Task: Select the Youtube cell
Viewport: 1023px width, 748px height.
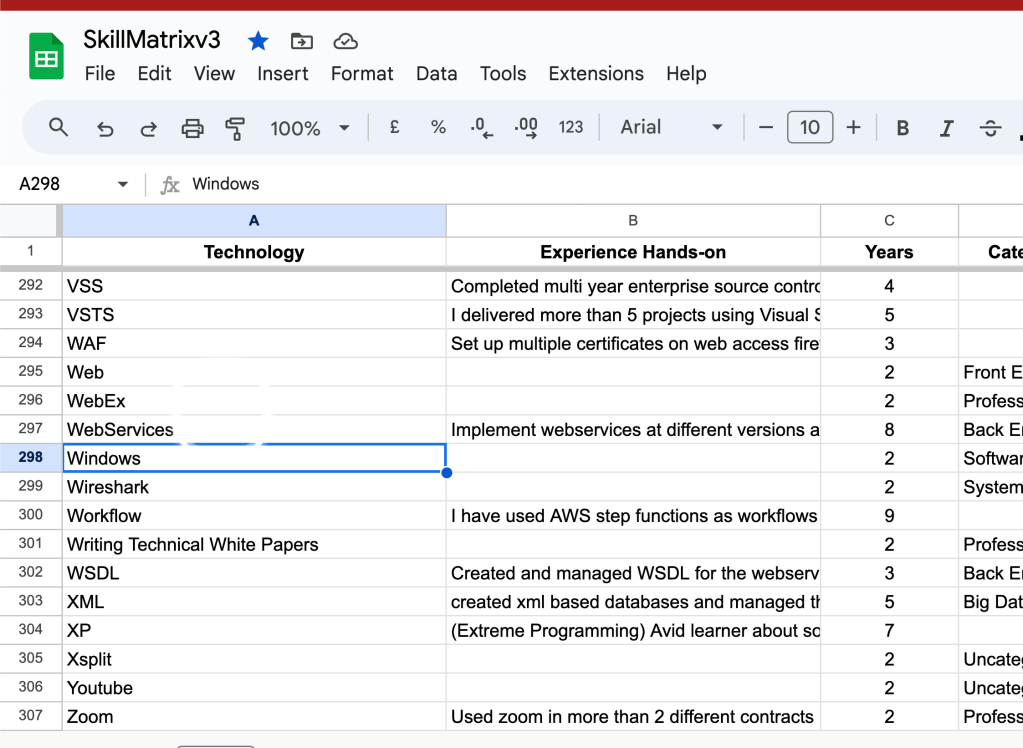Action: click(x=254, y=688)
